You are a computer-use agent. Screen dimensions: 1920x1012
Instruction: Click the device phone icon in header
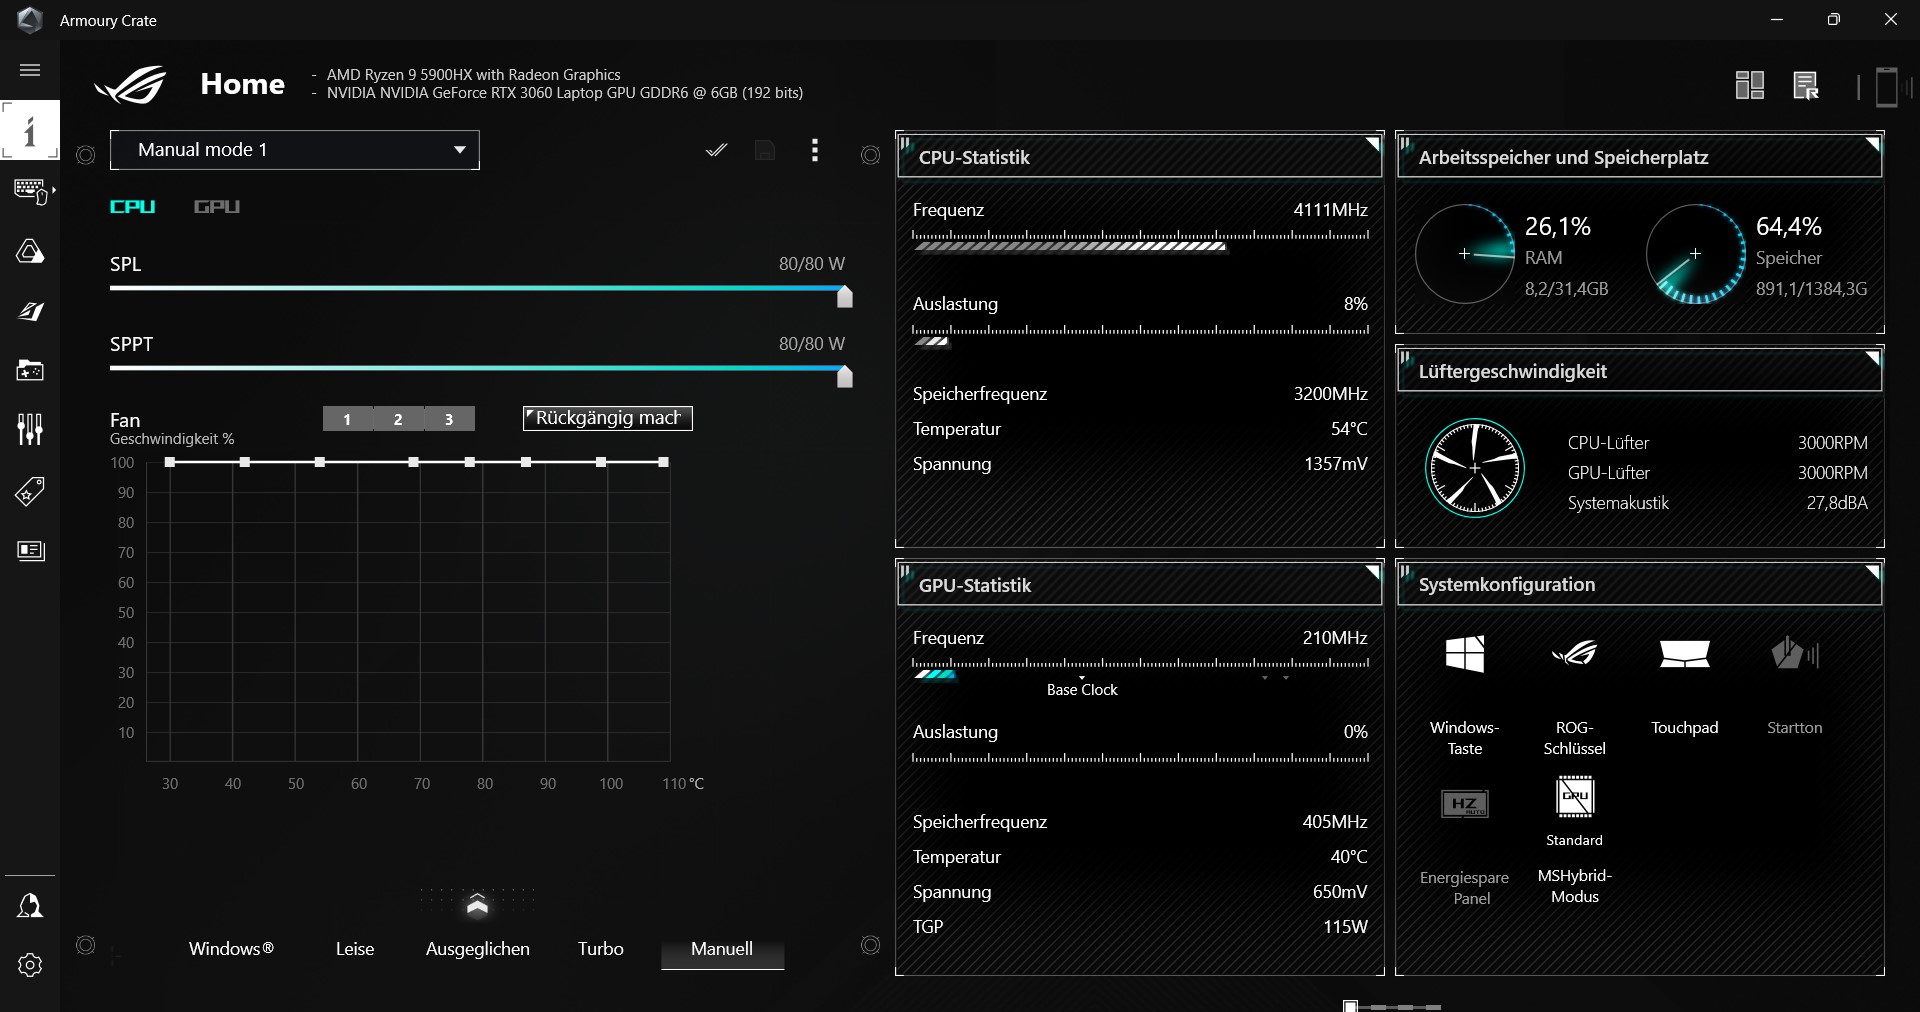(1886, 86)
